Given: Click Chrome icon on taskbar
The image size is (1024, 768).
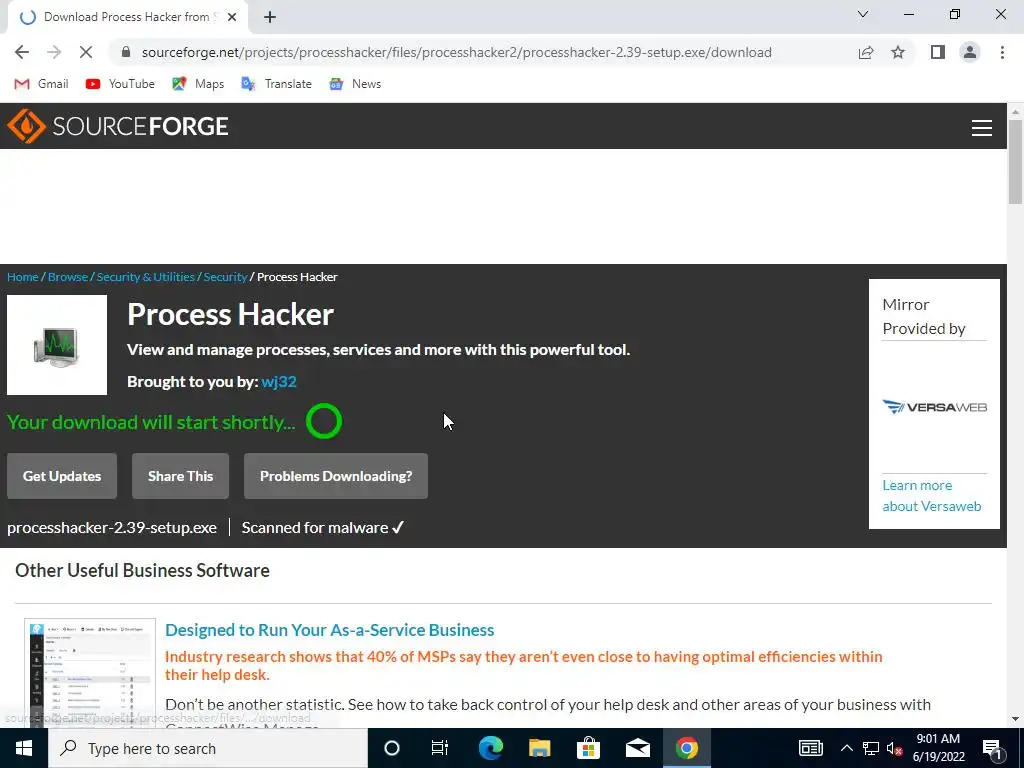Looking at the screenshot, I should tap(686, 748).
